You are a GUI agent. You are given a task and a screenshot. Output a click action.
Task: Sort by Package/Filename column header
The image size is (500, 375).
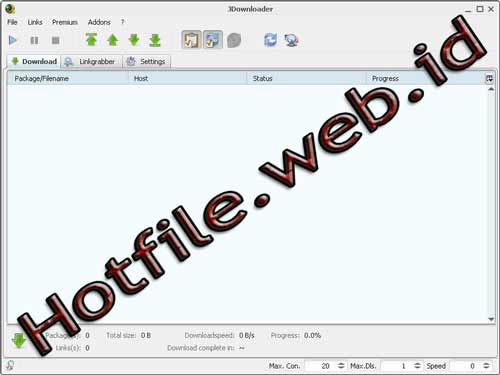tap(68, 78)
